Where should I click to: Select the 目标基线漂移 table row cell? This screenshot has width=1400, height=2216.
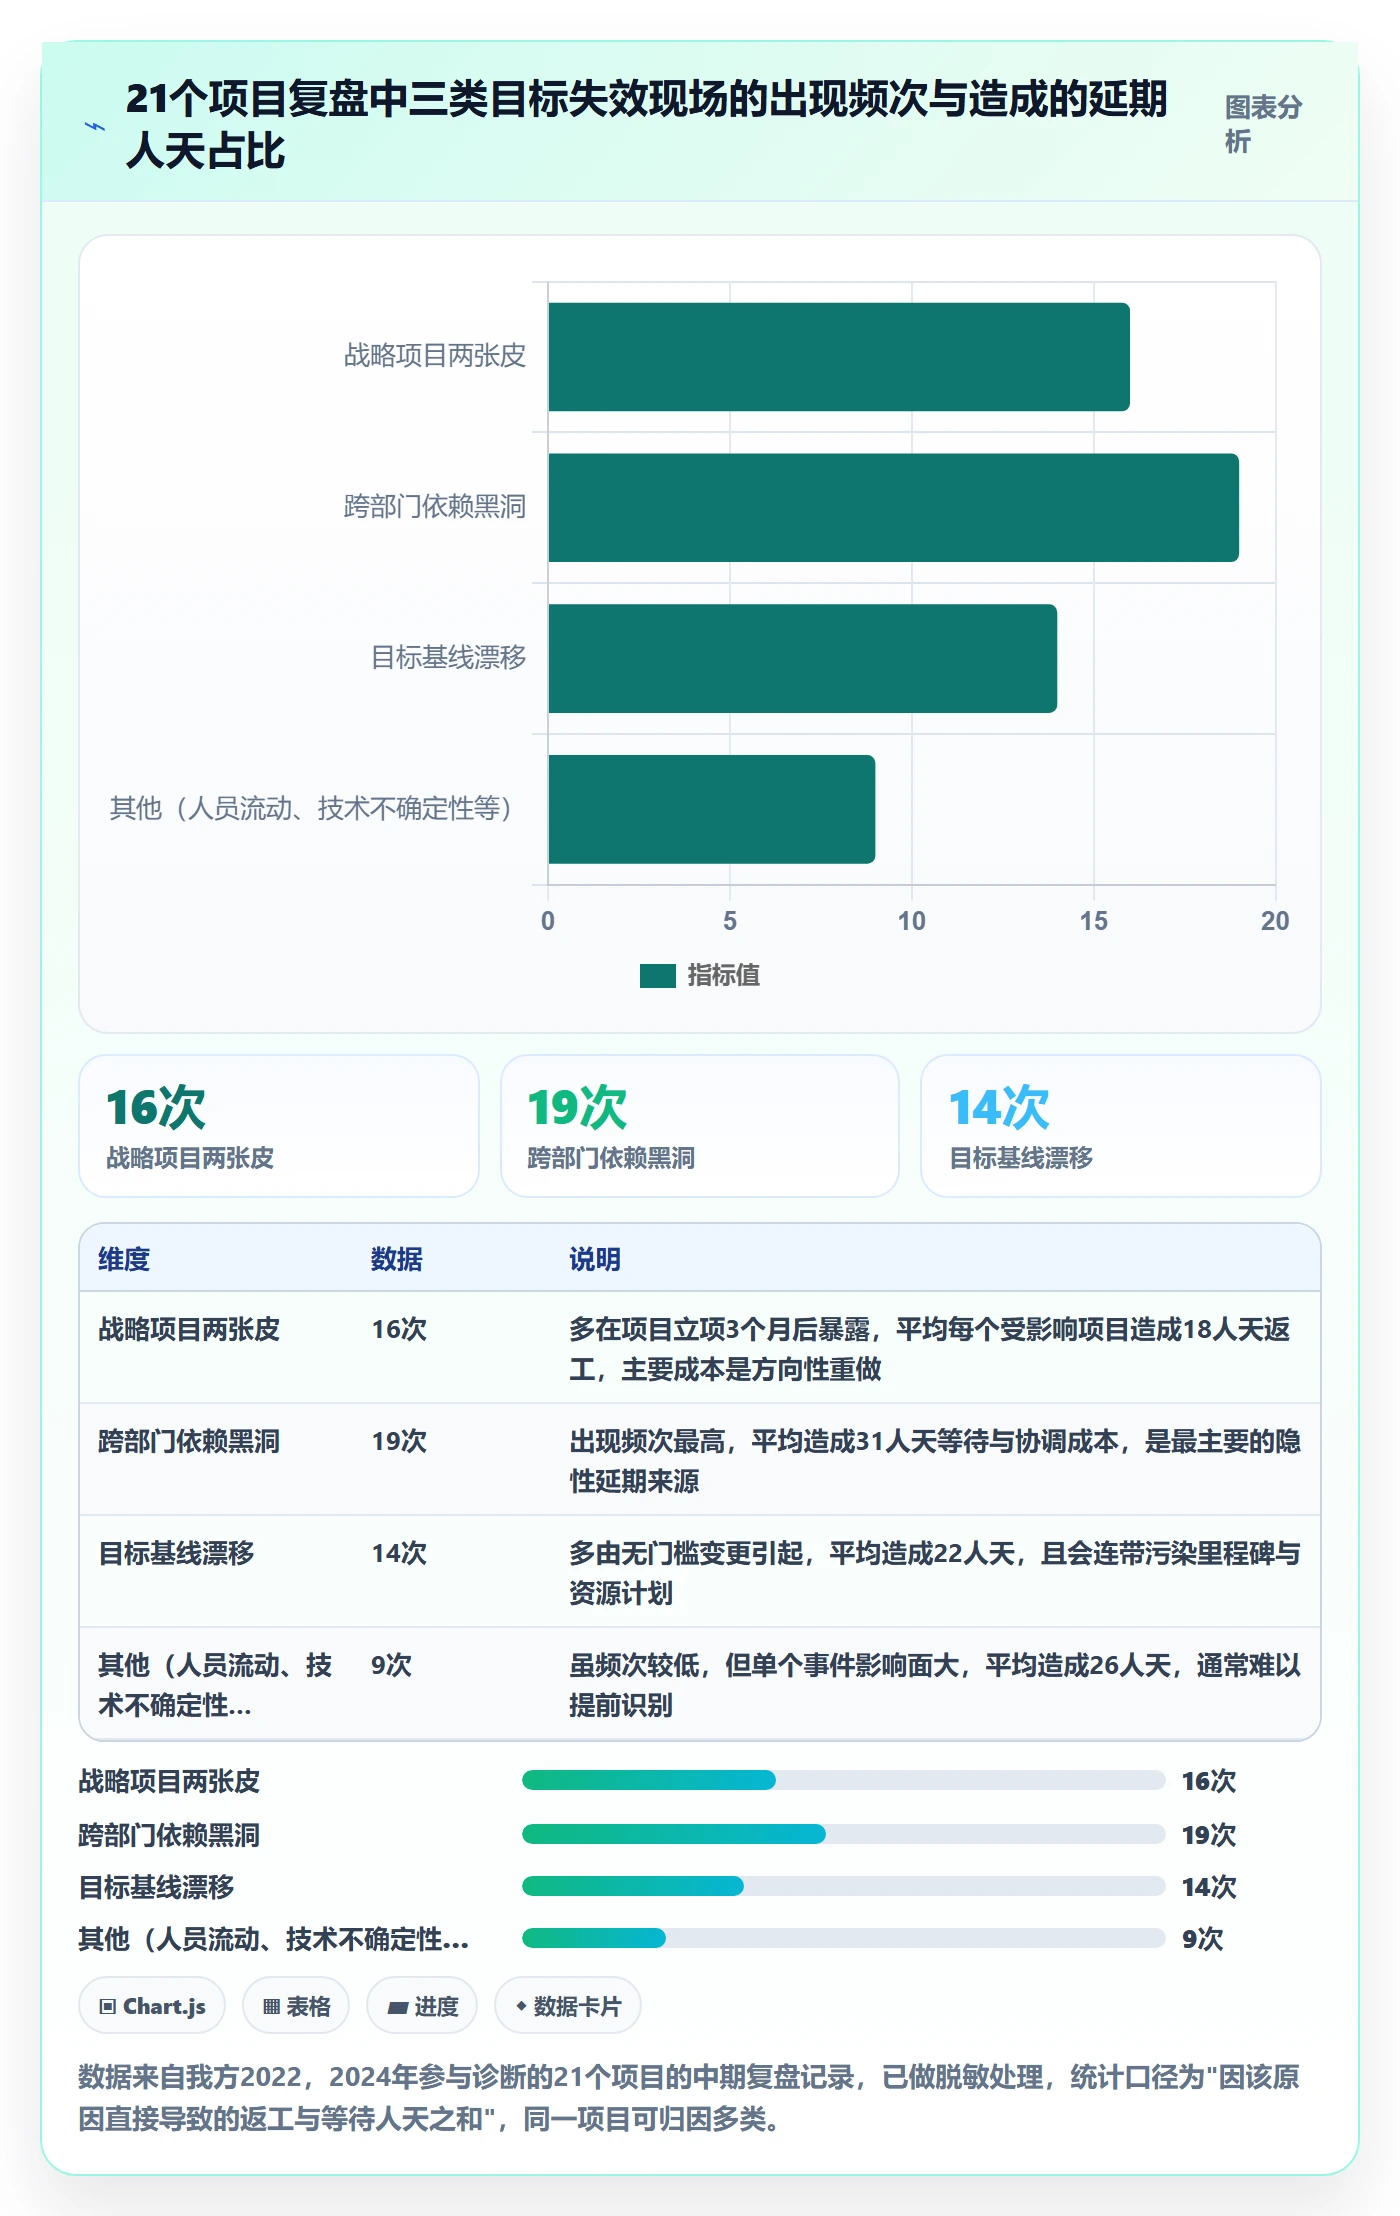176,1553
